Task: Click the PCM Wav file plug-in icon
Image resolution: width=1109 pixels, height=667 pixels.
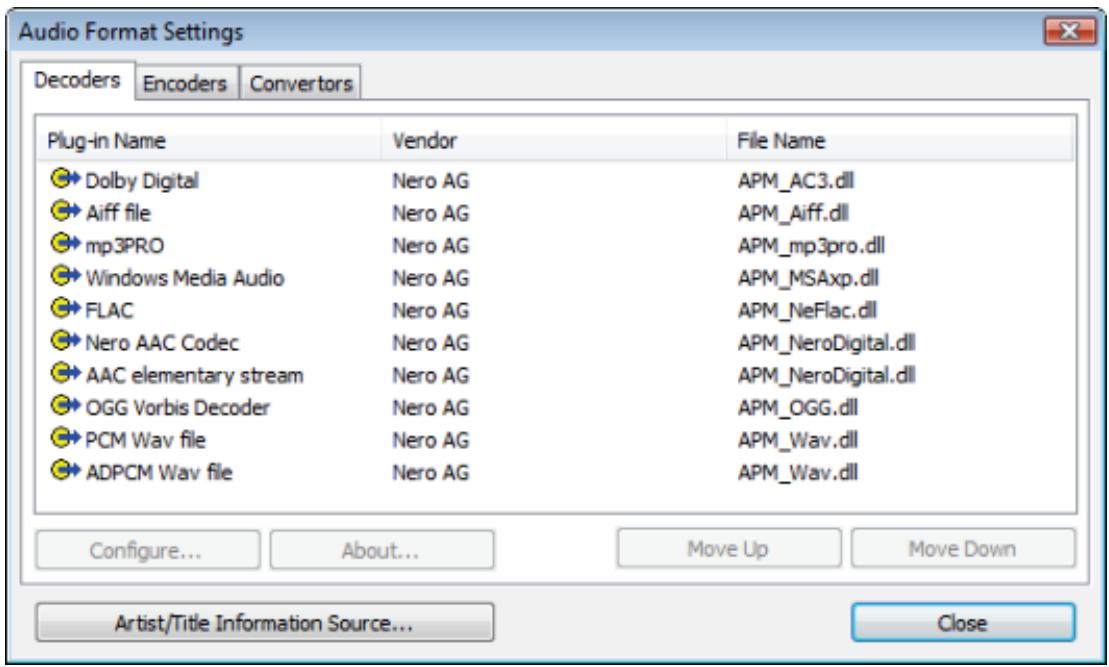Action: click(65, 439)
